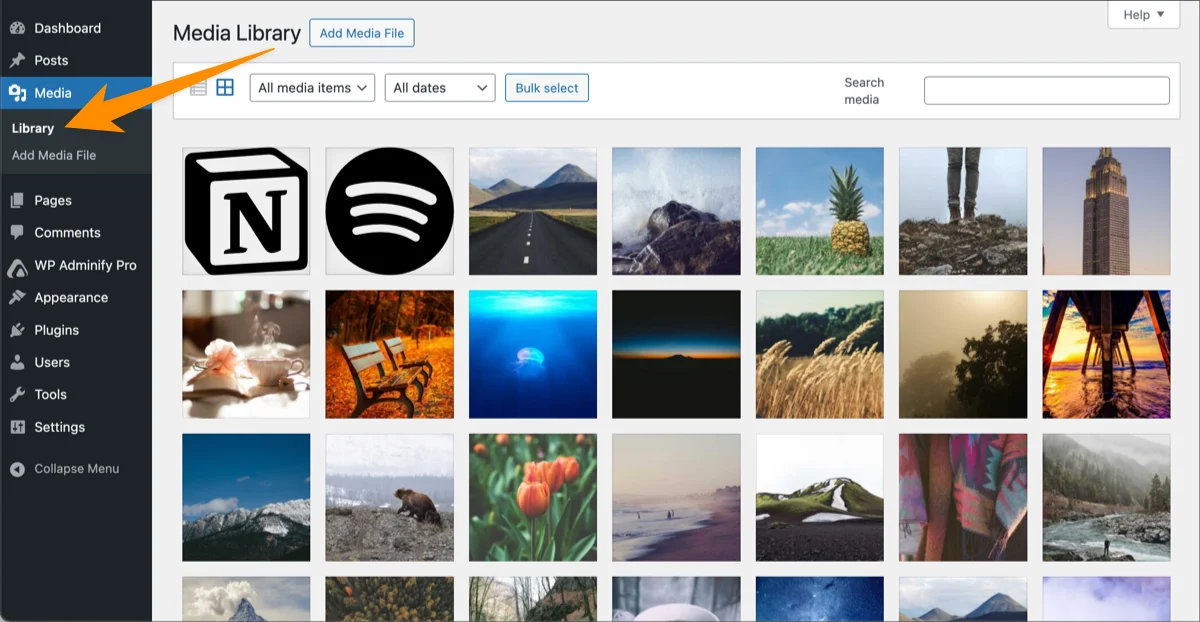Click the Plugins plug icon
The image size is (1200, 622).
coord(17,330)
